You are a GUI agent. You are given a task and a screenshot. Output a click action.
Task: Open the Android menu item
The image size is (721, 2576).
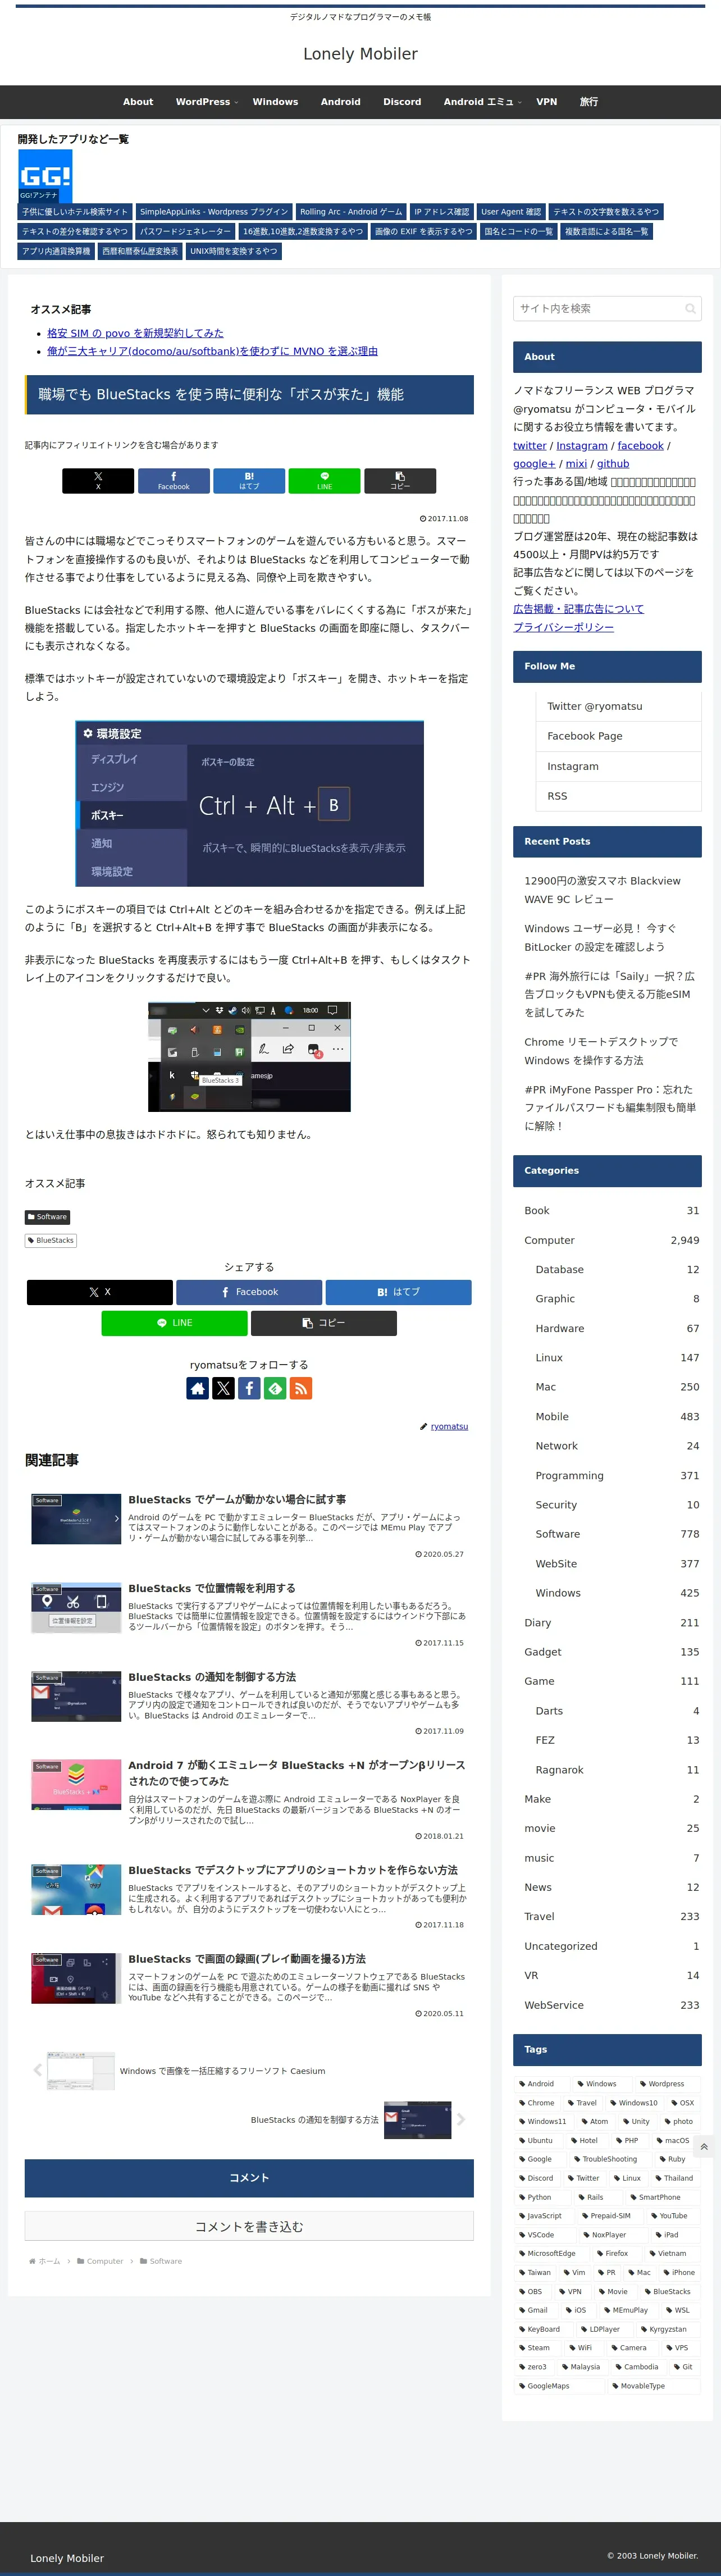click(341, 102)
